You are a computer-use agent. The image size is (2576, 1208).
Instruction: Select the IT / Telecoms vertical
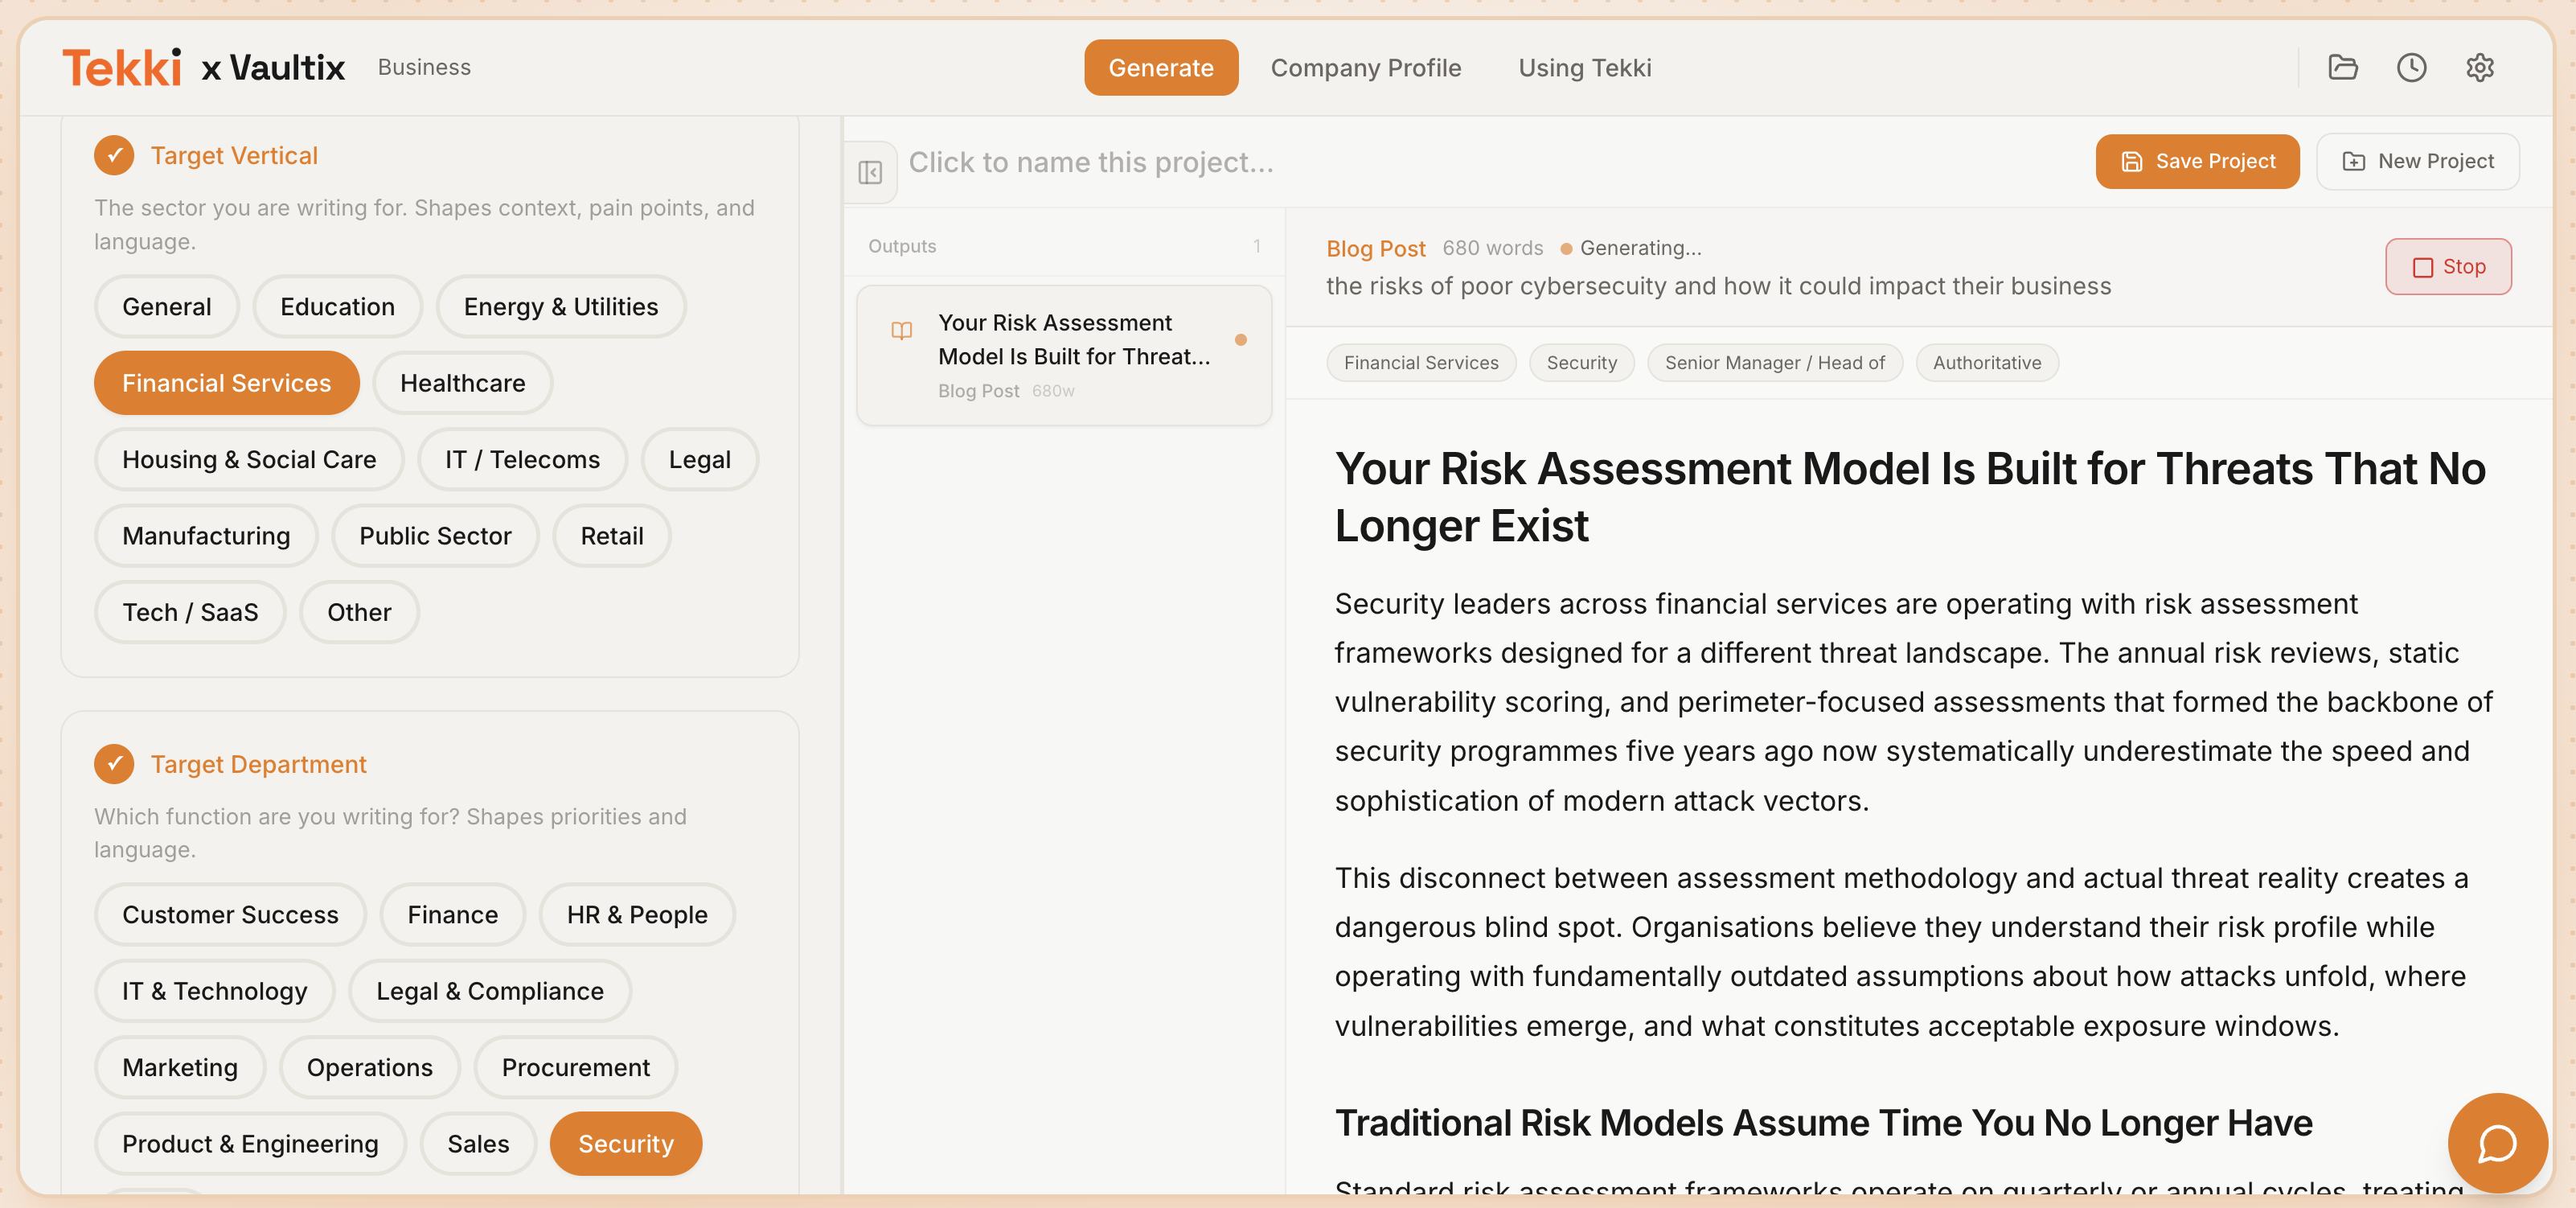point(522,459)
